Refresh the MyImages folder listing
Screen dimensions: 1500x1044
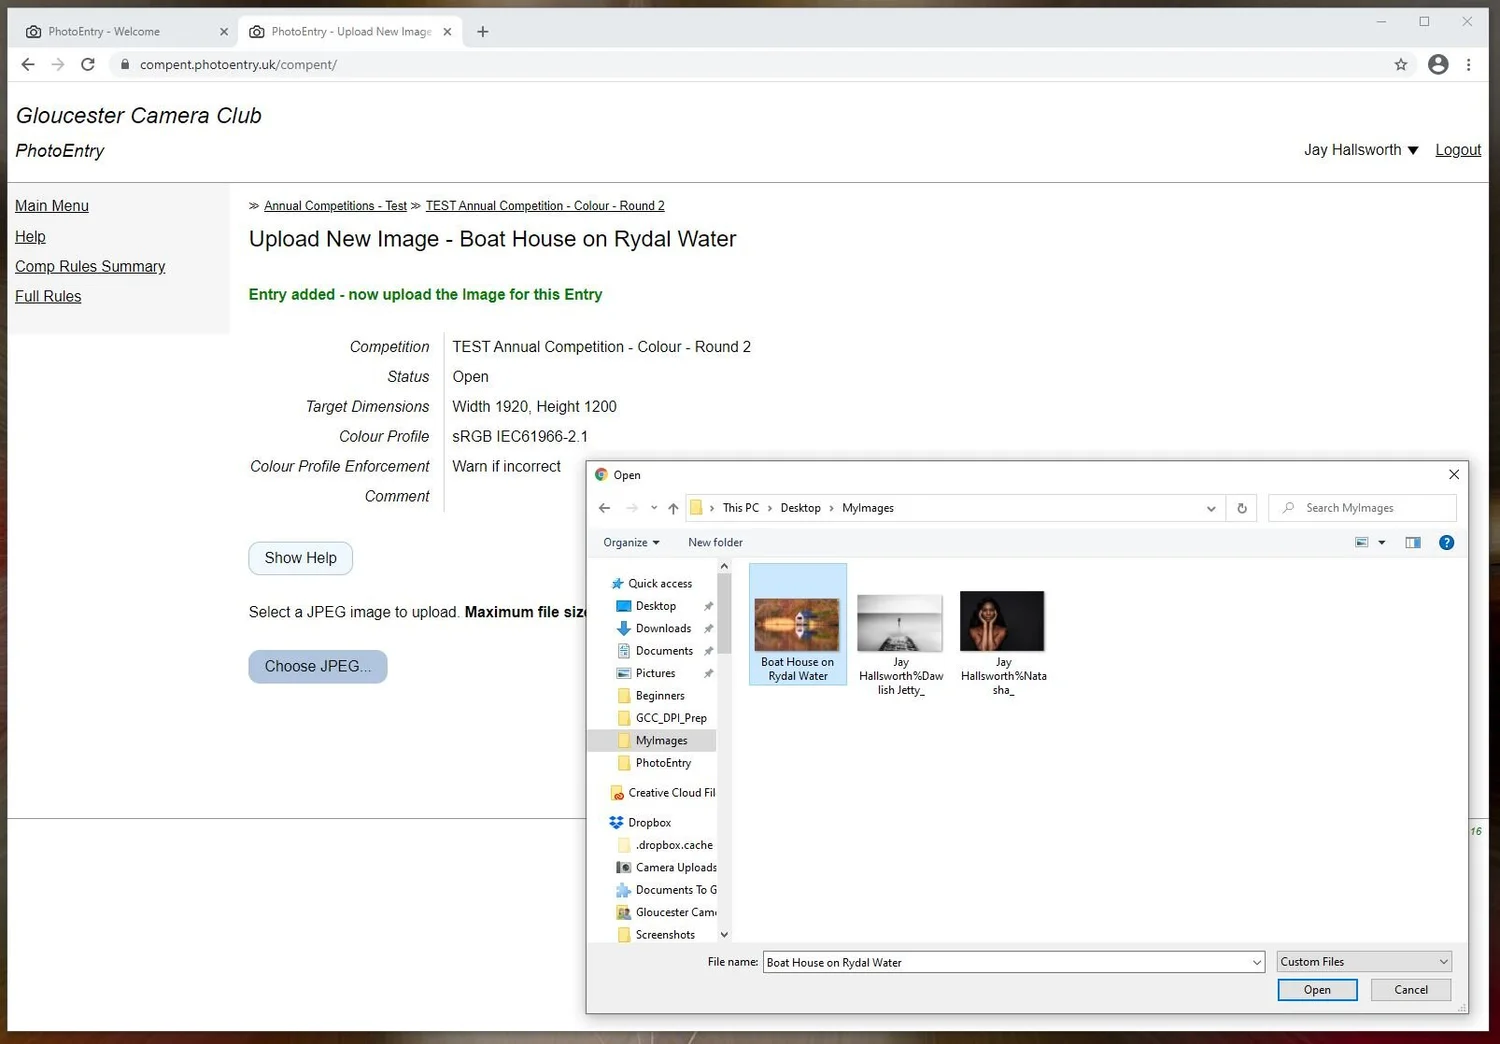click(x=1242, y=508)
